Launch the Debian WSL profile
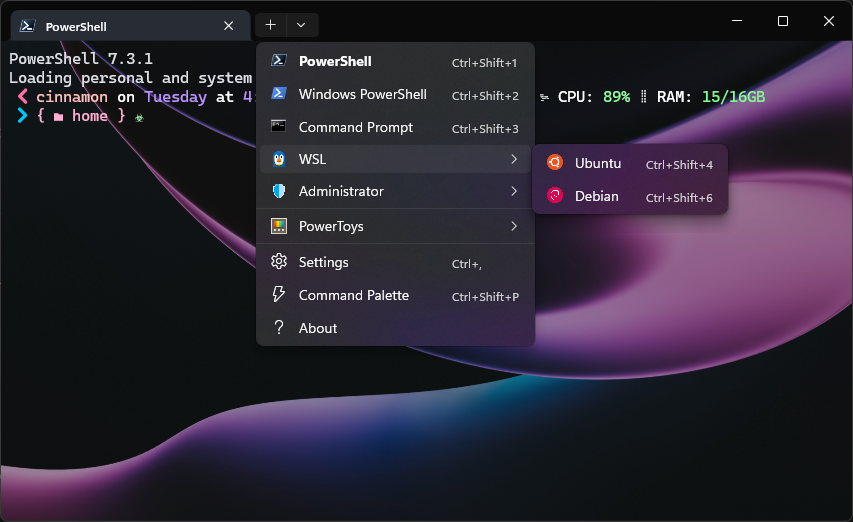The image size is (853, 522). (630, 196)
